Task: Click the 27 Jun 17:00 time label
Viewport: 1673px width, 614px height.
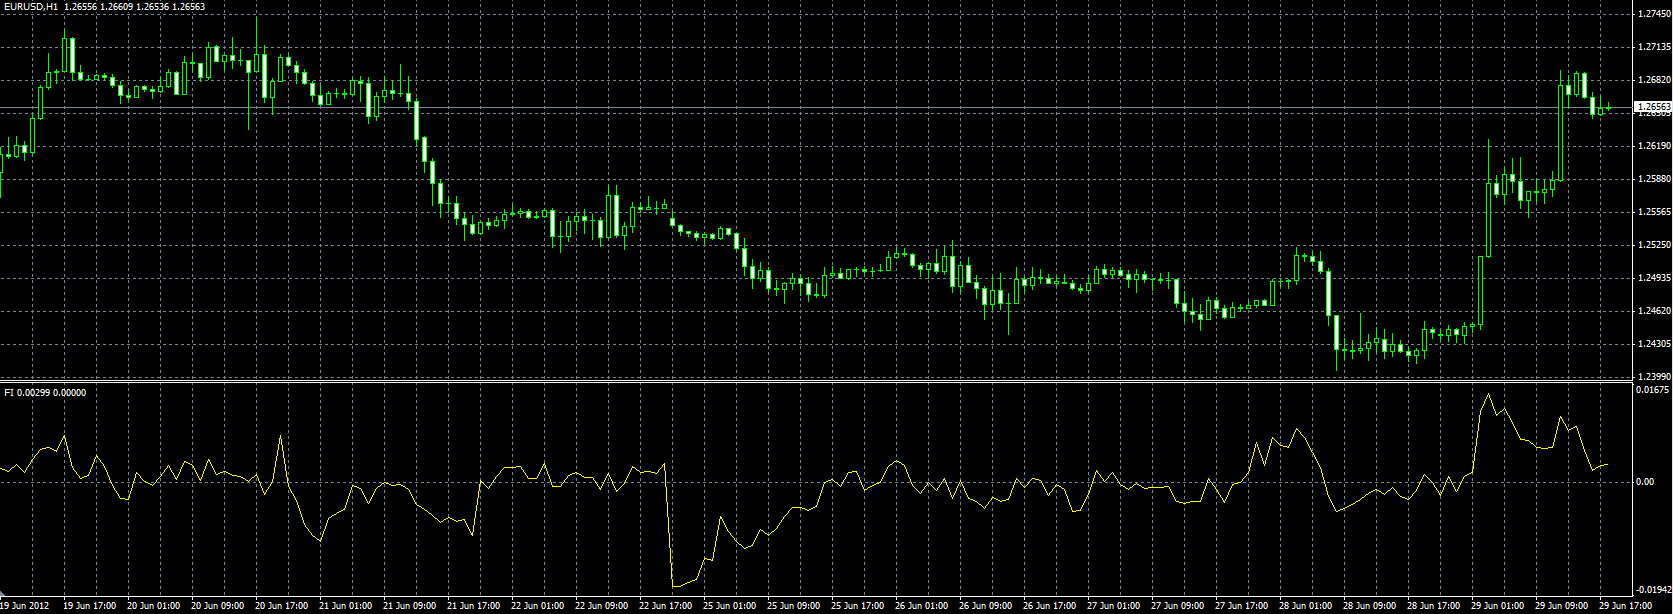Action: [x=1242, y=606]
